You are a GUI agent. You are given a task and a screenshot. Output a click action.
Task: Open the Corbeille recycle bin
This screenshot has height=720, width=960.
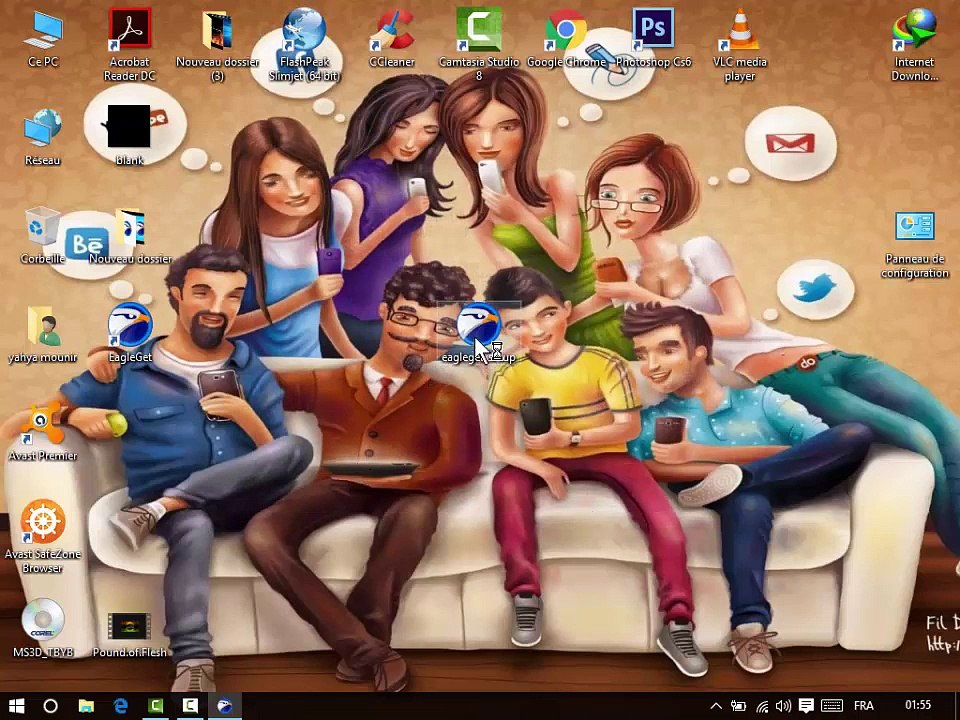coord(43,235)
